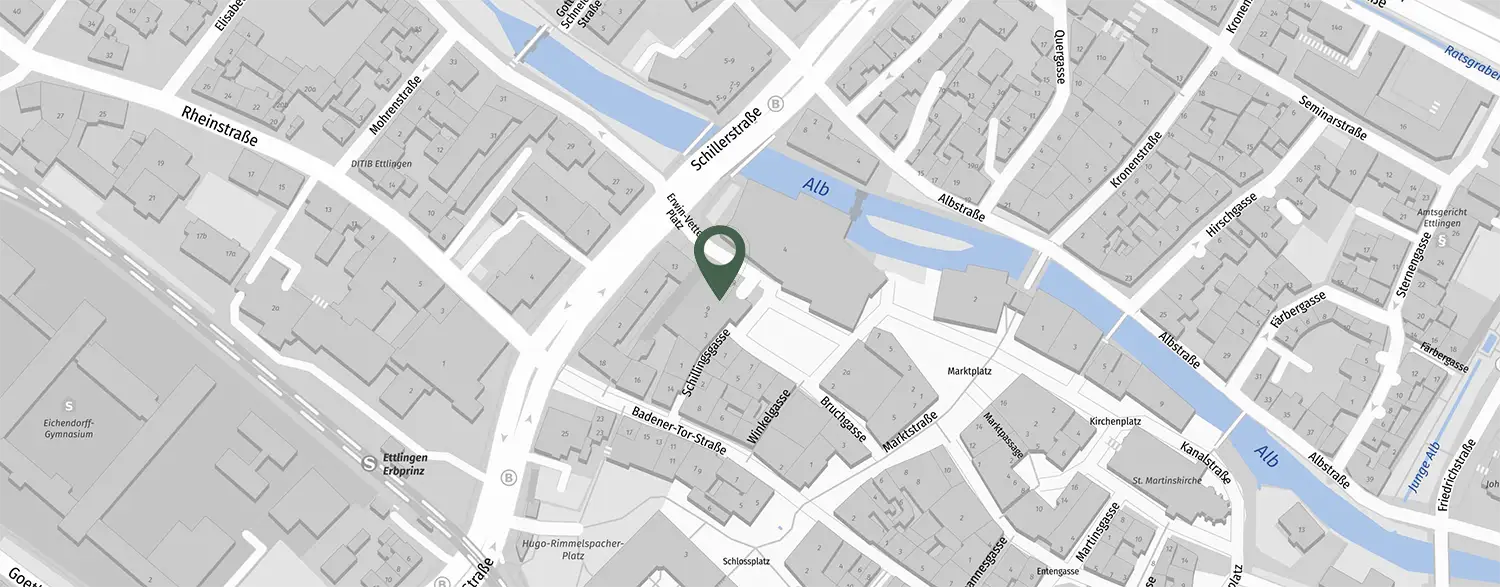Select the Kanalstraße street label
The width and height of the screenshot is (1500, 587).
(x=1204, y=461)
